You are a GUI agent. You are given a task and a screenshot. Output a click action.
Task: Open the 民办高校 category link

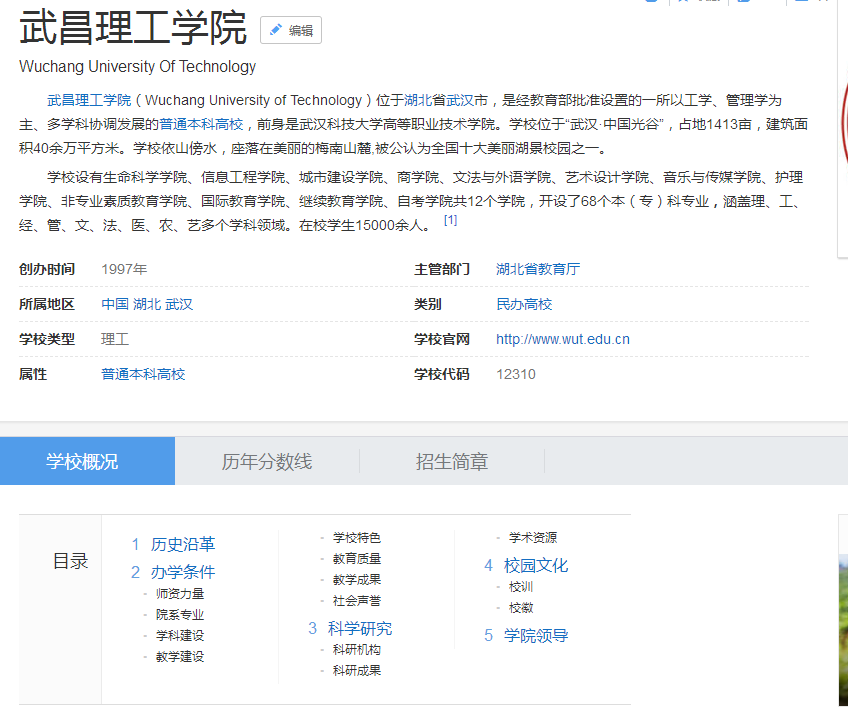[x=524, y=304]
